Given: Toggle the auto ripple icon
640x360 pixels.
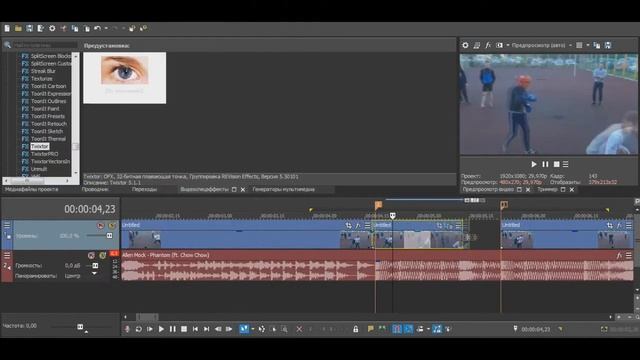Looking at the screenshot, I should click(x=420, y=329).
